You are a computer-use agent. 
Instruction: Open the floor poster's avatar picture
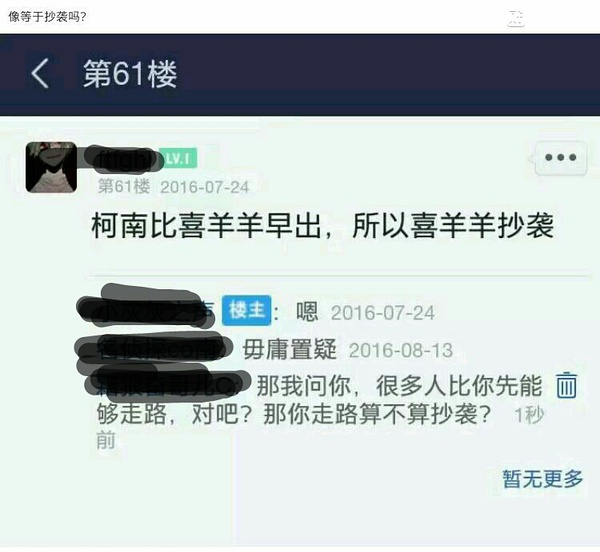pyautogui.click(x=51, y=167)
